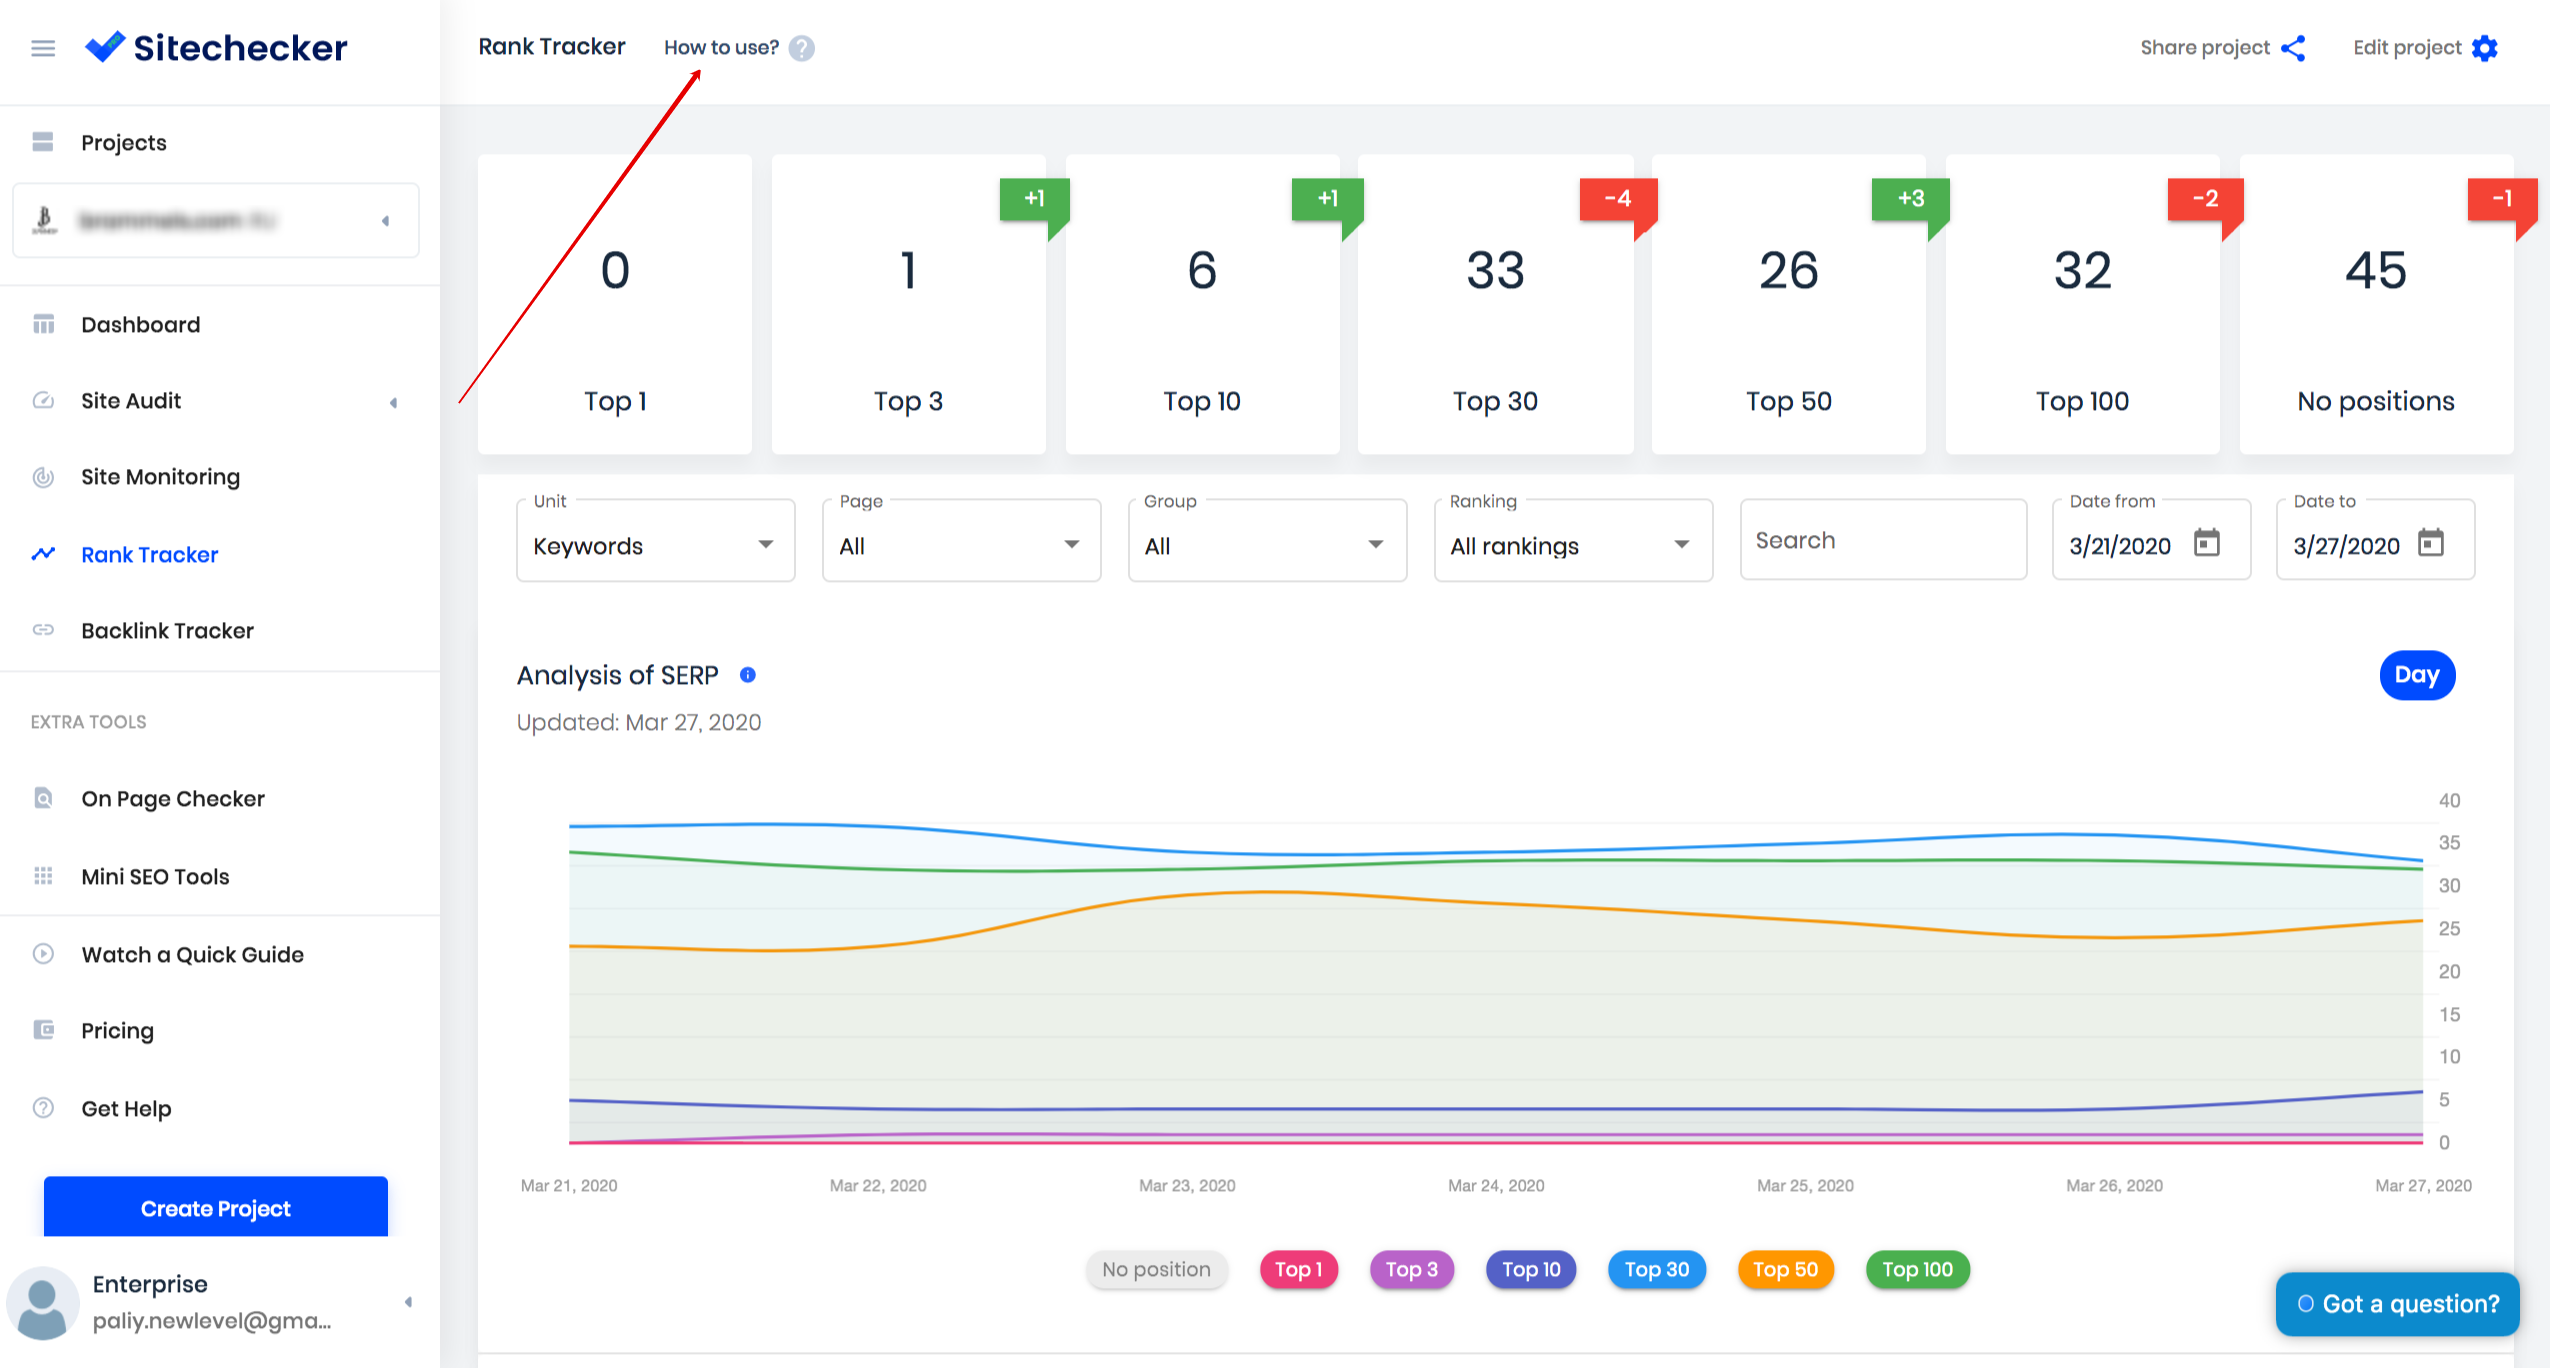
Task: Toggle the Top 1 legend chip
Action: tap(1298, 1269)
